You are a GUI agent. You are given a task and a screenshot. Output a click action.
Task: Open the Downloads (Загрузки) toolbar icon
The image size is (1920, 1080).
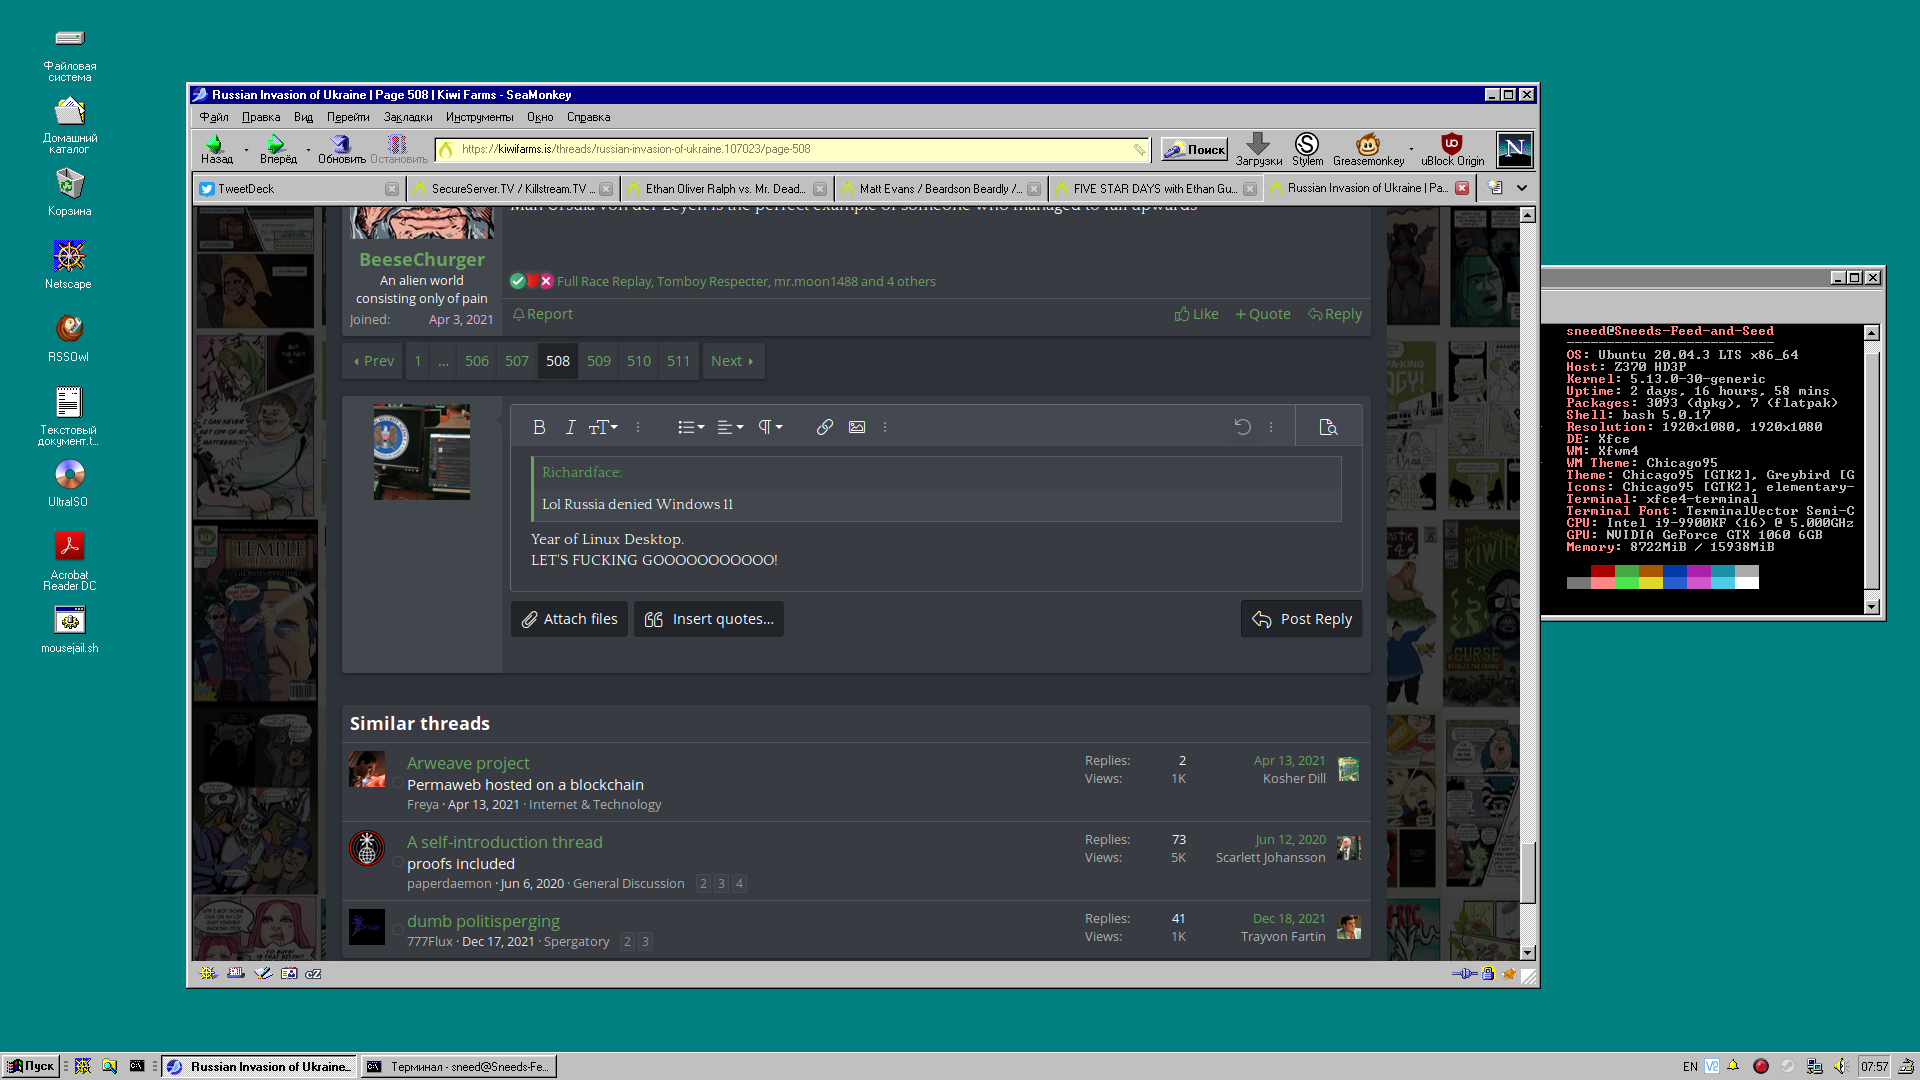tap(1258, 149)
